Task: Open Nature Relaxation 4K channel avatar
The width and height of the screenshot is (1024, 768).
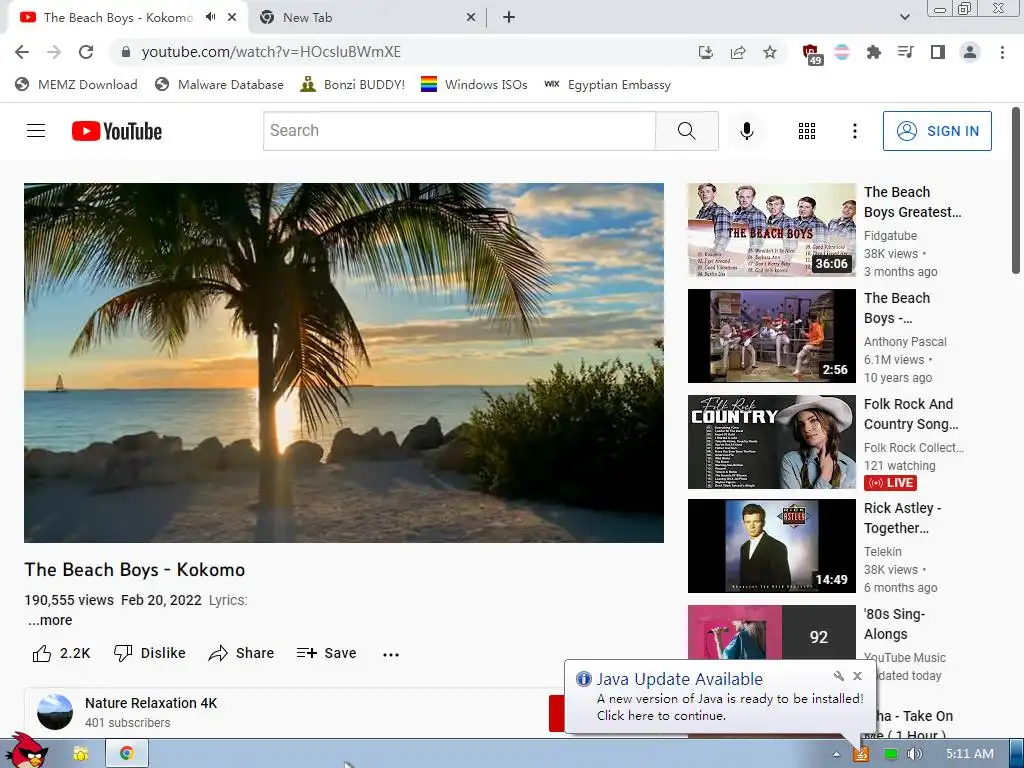Action: tap(55, 712)
